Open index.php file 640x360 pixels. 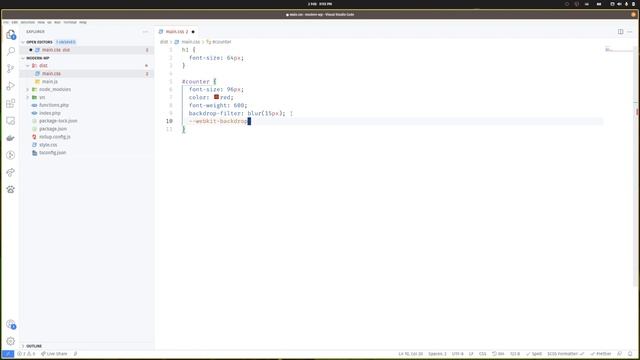87,113
